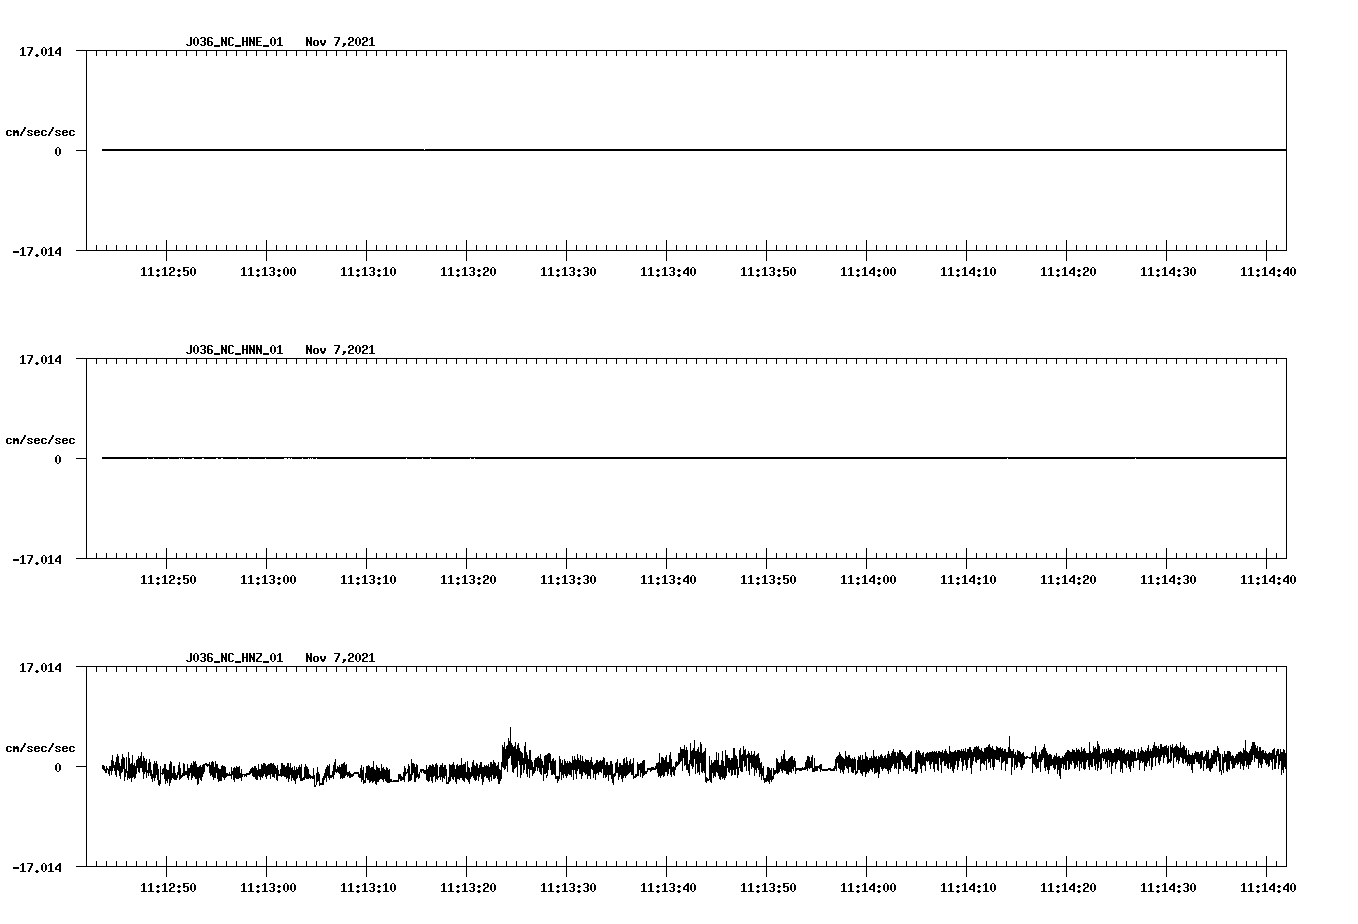Click 11:13:10 time label on HNN plot
The width and height of the screenshot is (1358, 924).
[x=368, y=580]
